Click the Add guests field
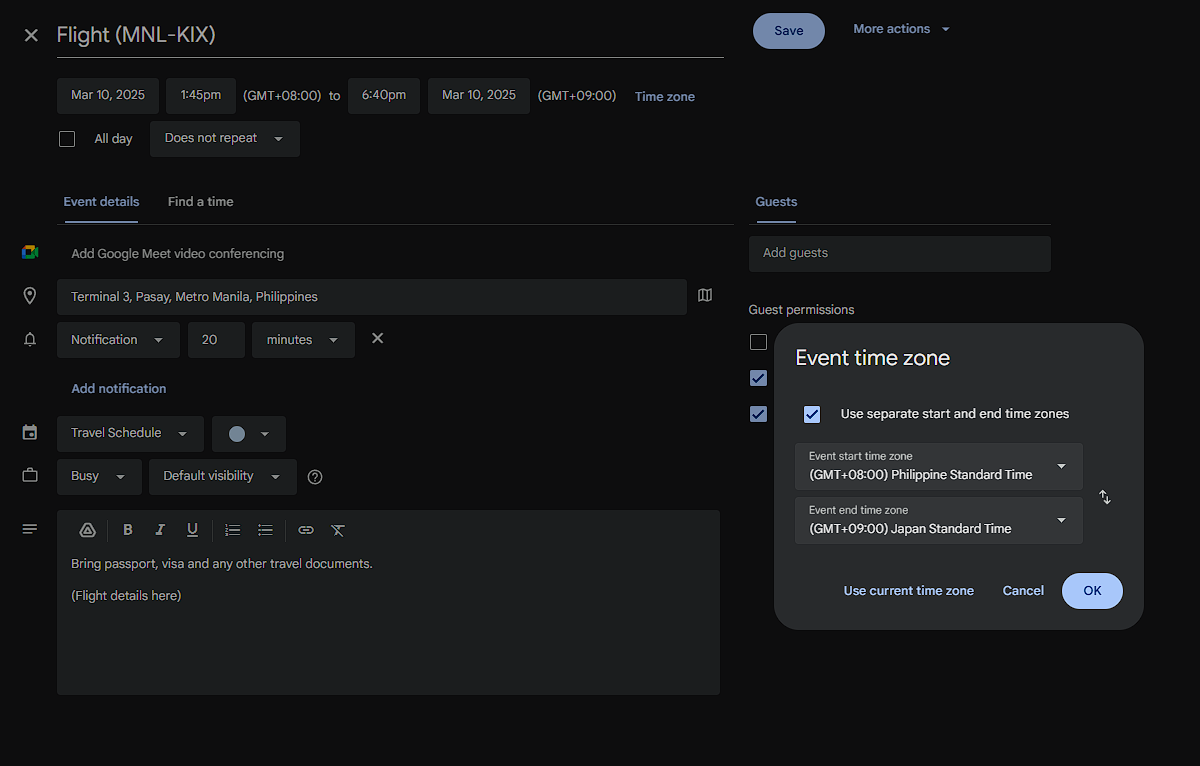Screen dimensions: 1200x766 tap(900, 254)
